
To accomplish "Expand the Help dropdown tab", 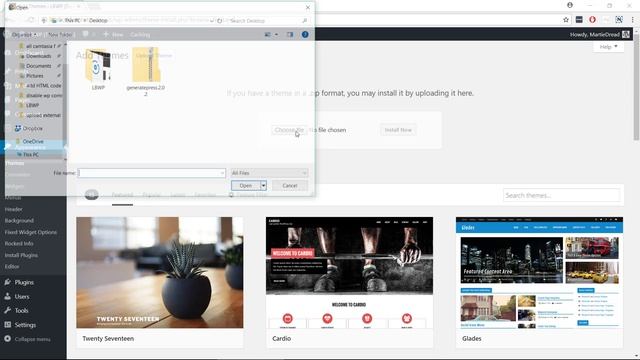I will (608, 47).
